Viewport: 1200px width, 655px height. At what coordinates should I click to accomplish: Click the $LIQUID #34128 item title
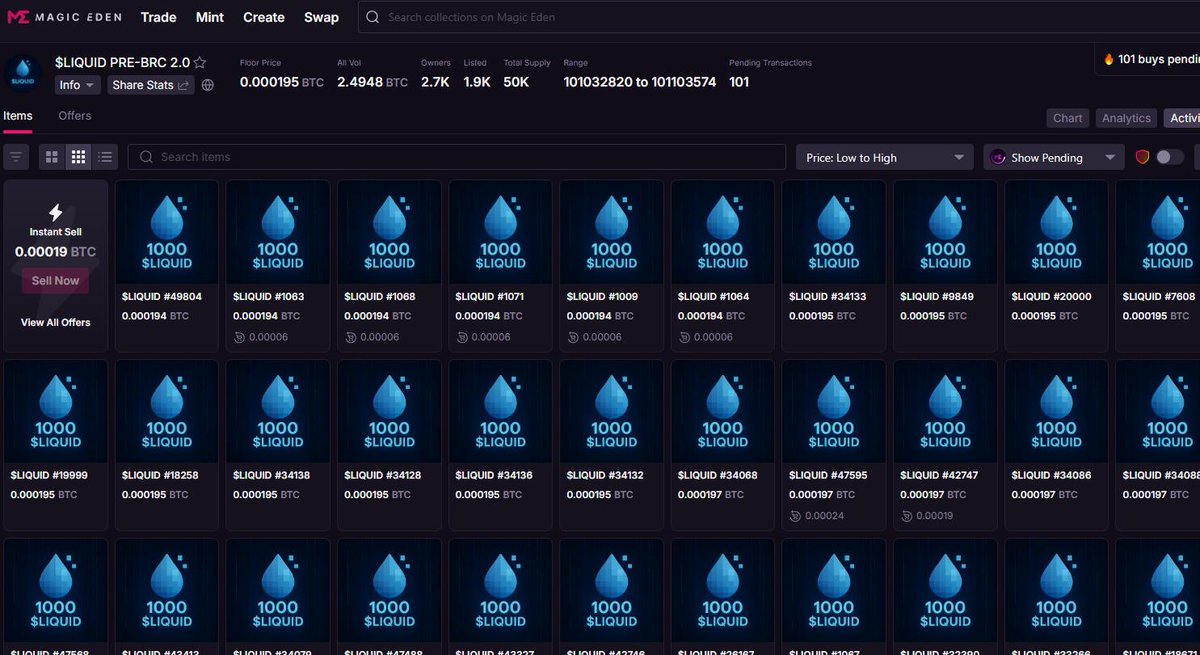click(x=383, y=475)
